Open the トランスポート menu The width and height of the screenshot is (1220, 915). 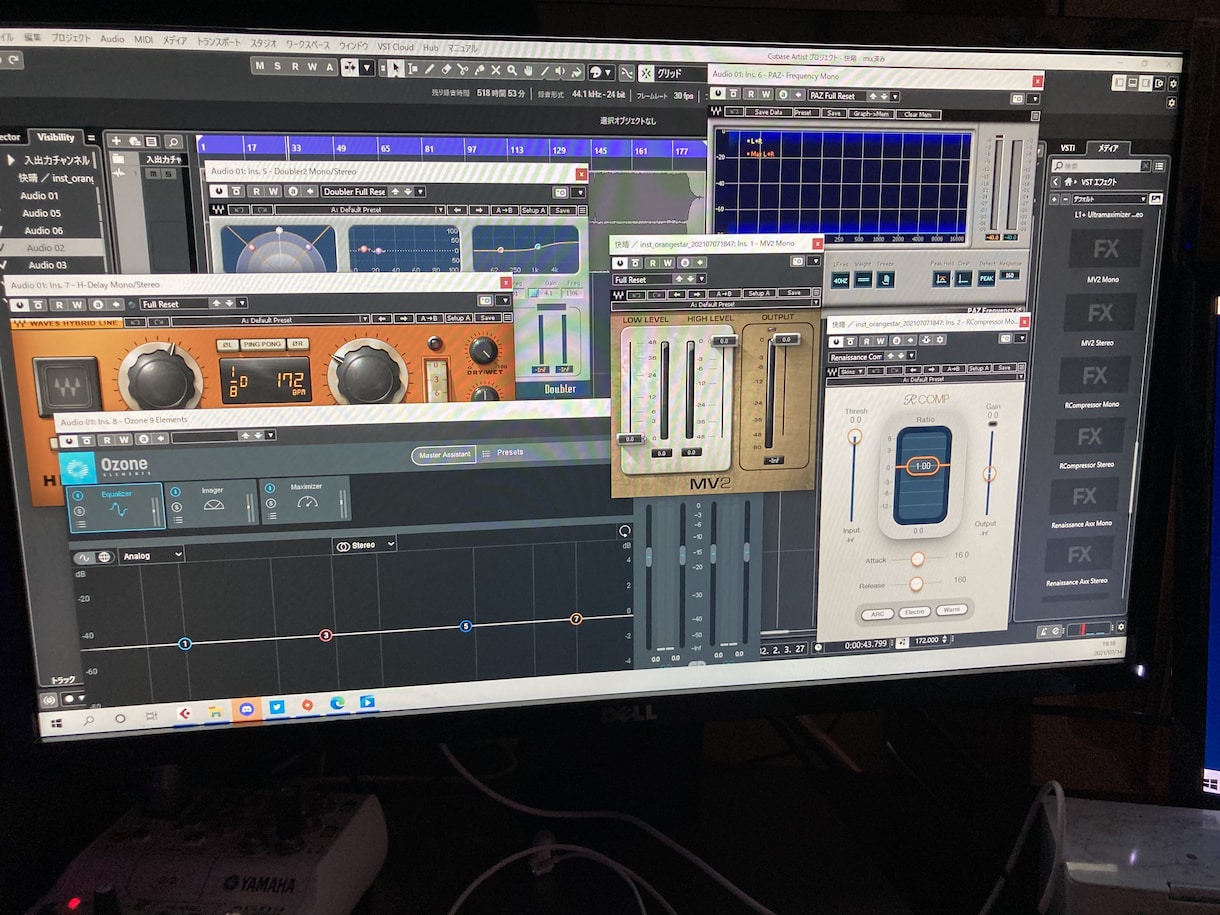point(218,42)
